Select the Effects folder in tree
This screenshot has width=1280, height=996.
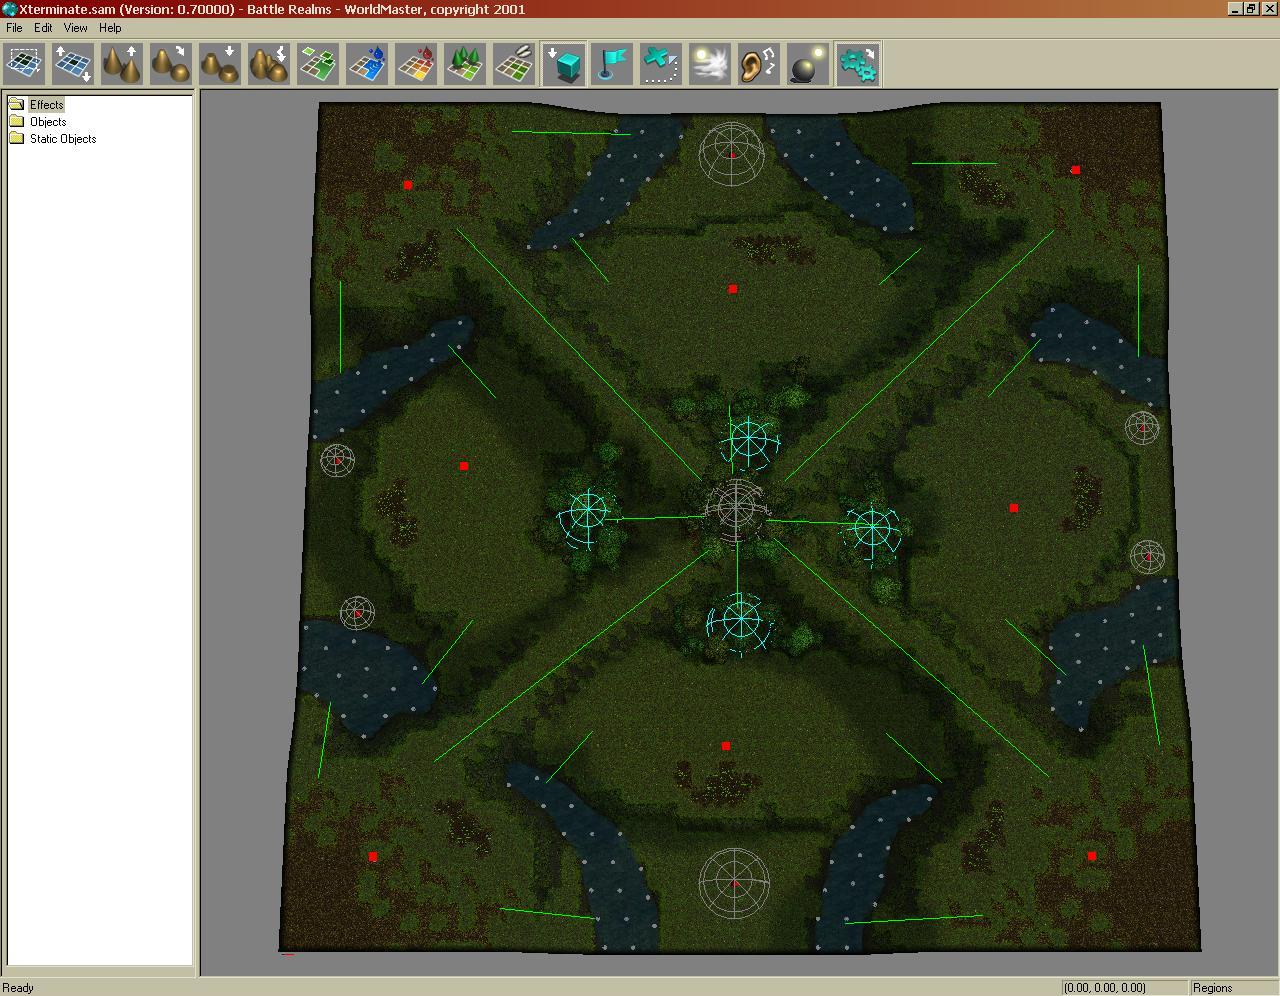(x=46, y=105)
